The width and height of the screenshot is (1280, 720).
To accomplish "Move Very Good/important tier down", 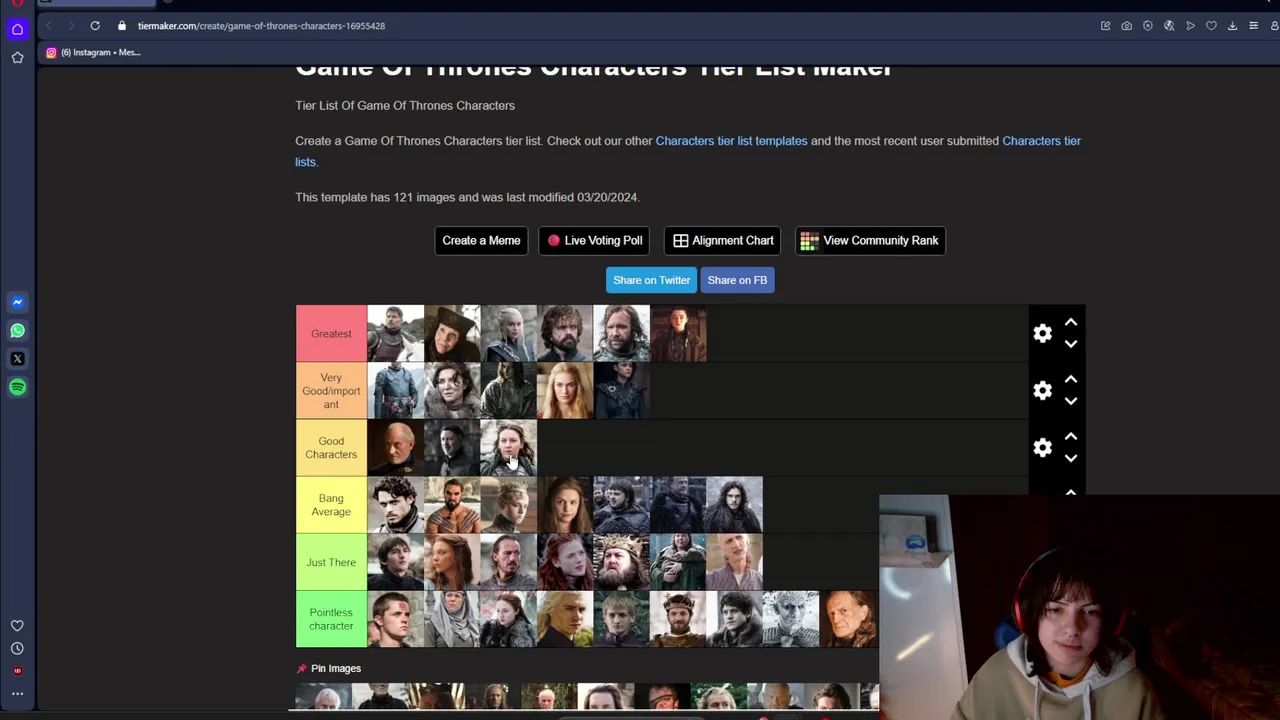I will [x=1071, y=401].
